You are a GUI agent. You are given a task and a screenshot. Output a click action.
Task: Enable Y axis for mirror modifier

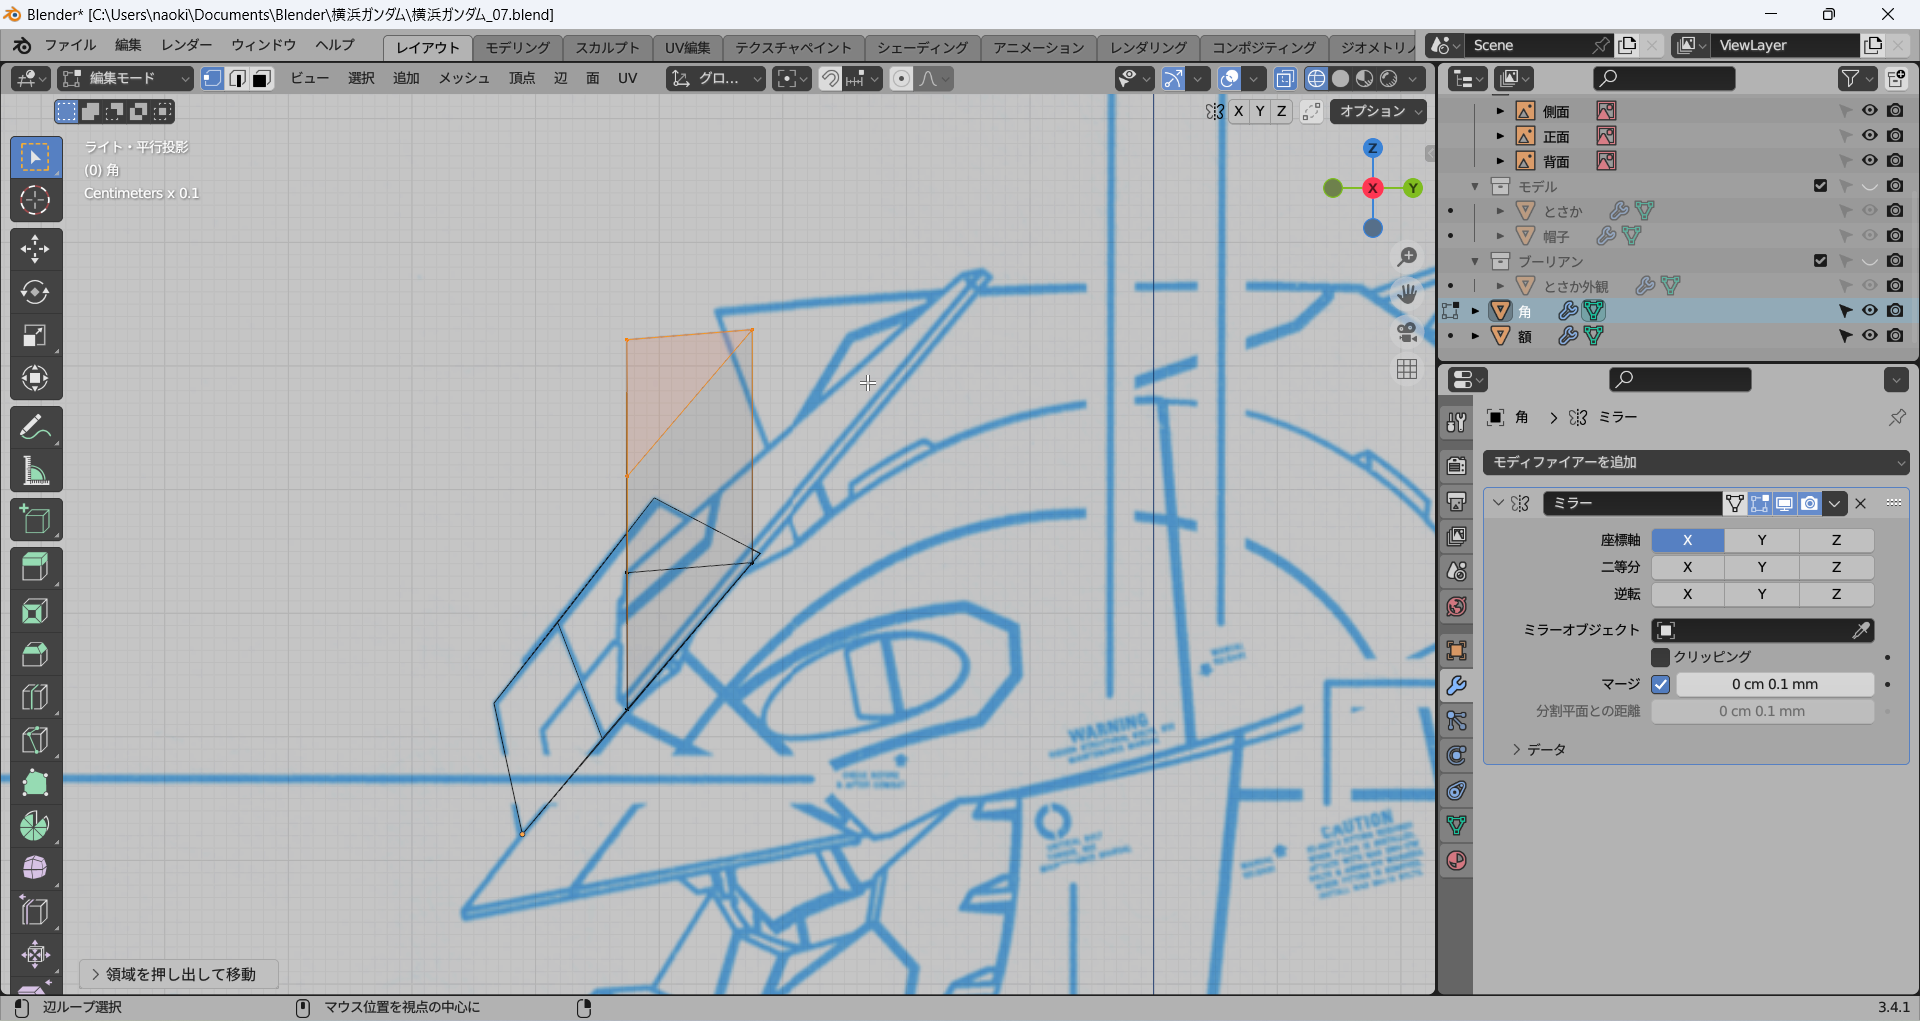1761,540
